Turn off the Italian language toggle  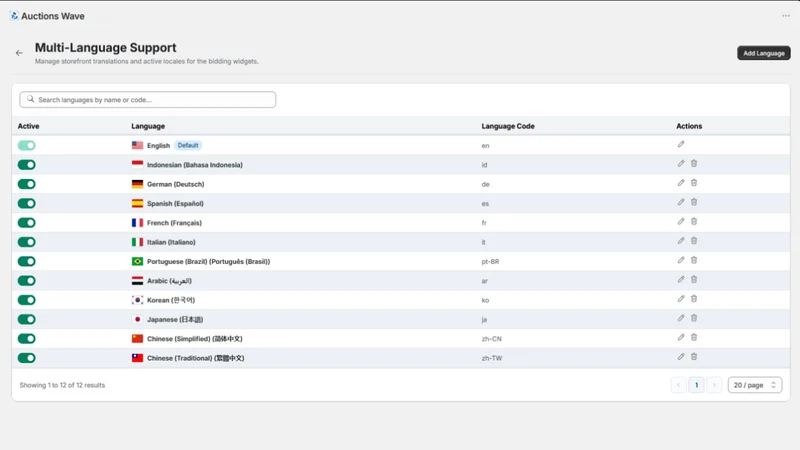point(27,242)
